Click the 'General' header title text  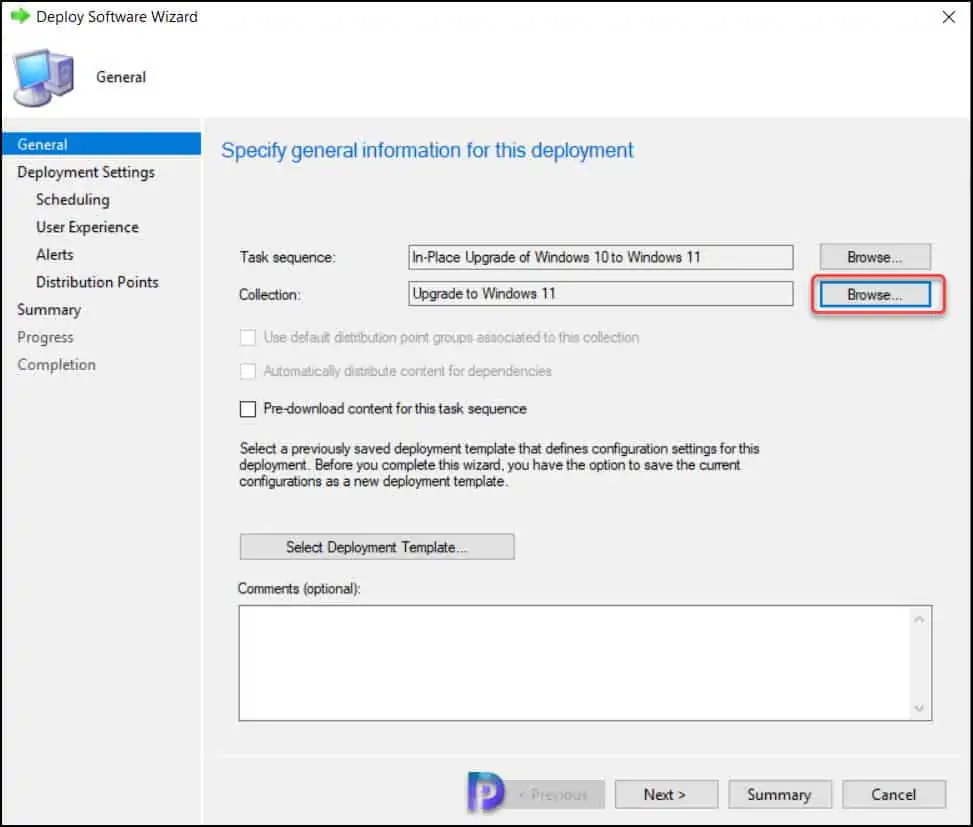coord(121,77)
